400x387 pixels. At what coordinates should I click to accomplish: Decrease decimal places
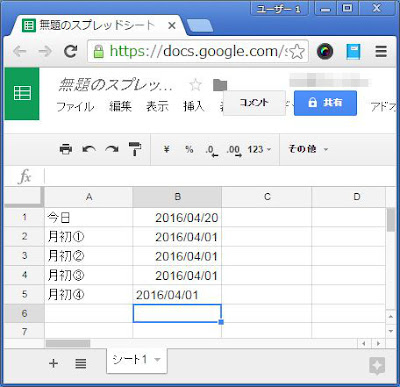[212, 150]
